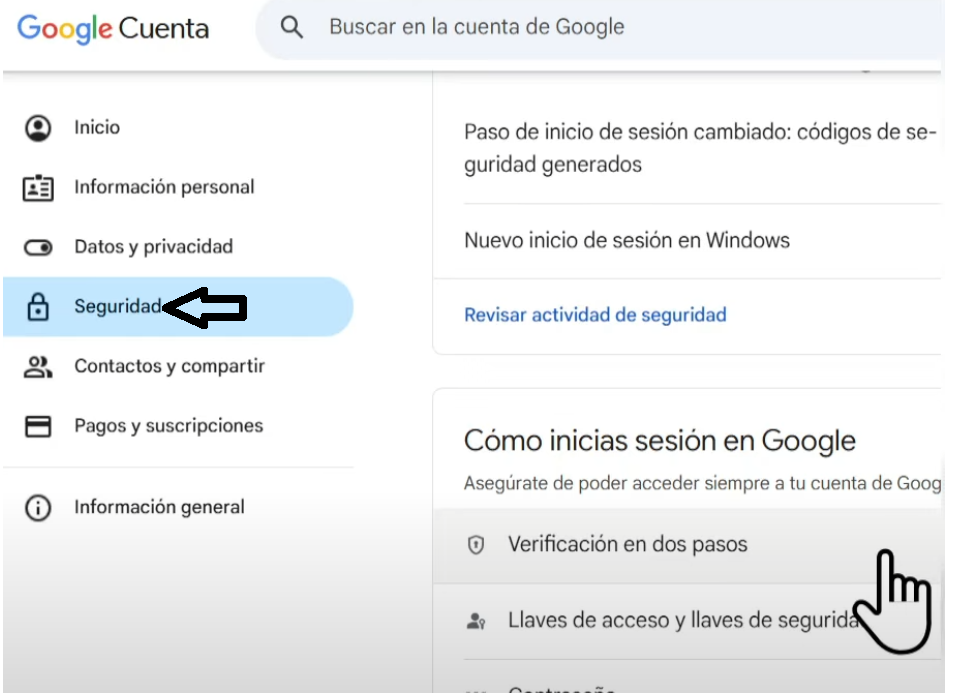Click the Seguridad padlock icon
Viewport: 955px width, 697px height.
[38, 306]
